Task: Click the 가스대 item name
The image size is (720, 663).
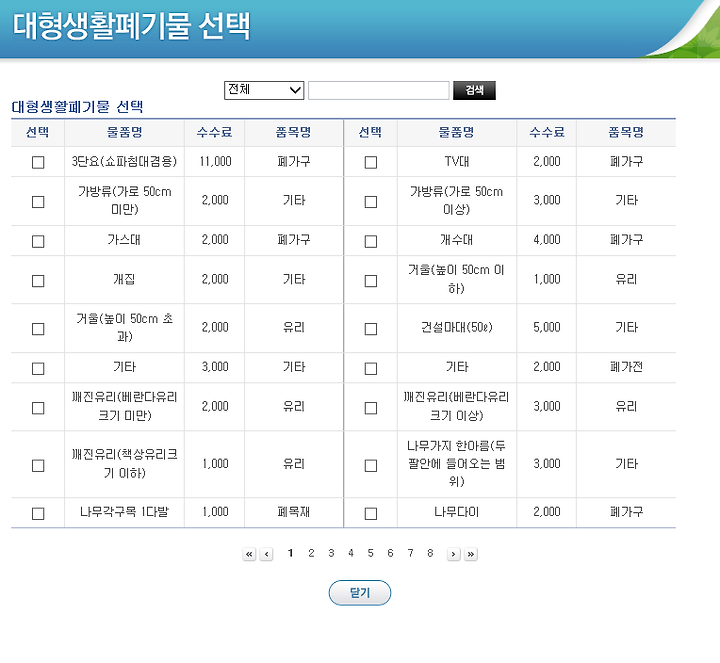Action: coord(124,240)
